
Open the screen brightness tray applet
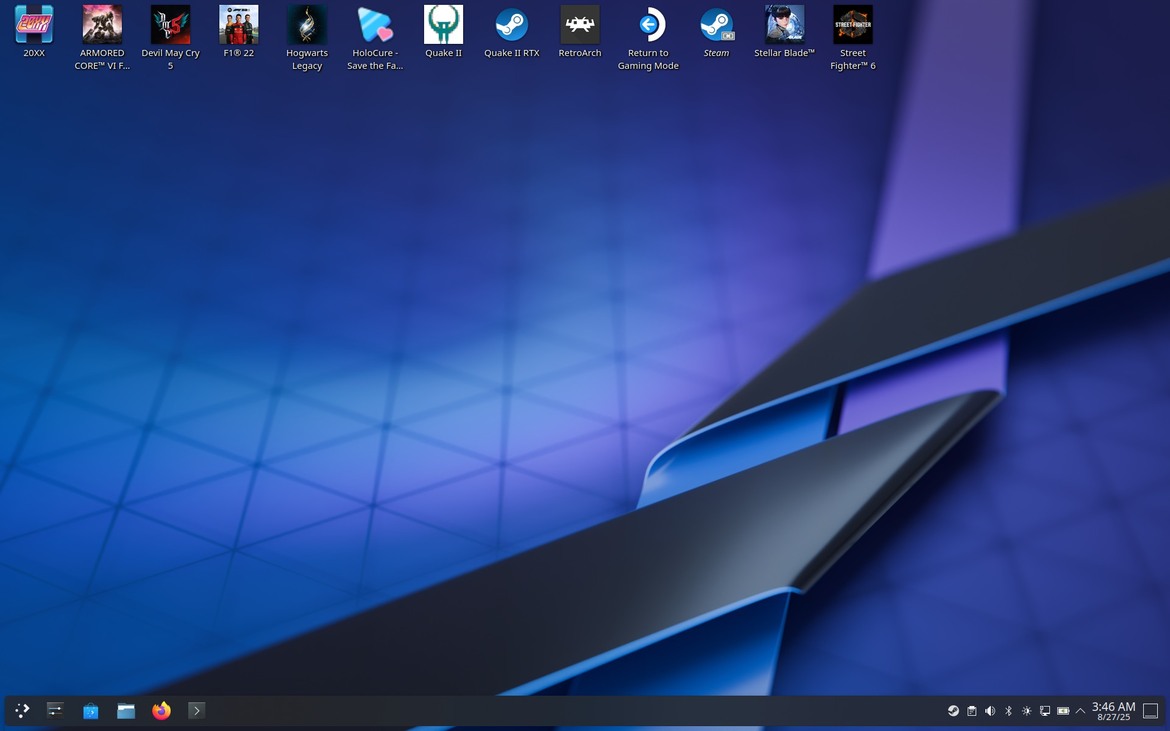click(1026, 711)
